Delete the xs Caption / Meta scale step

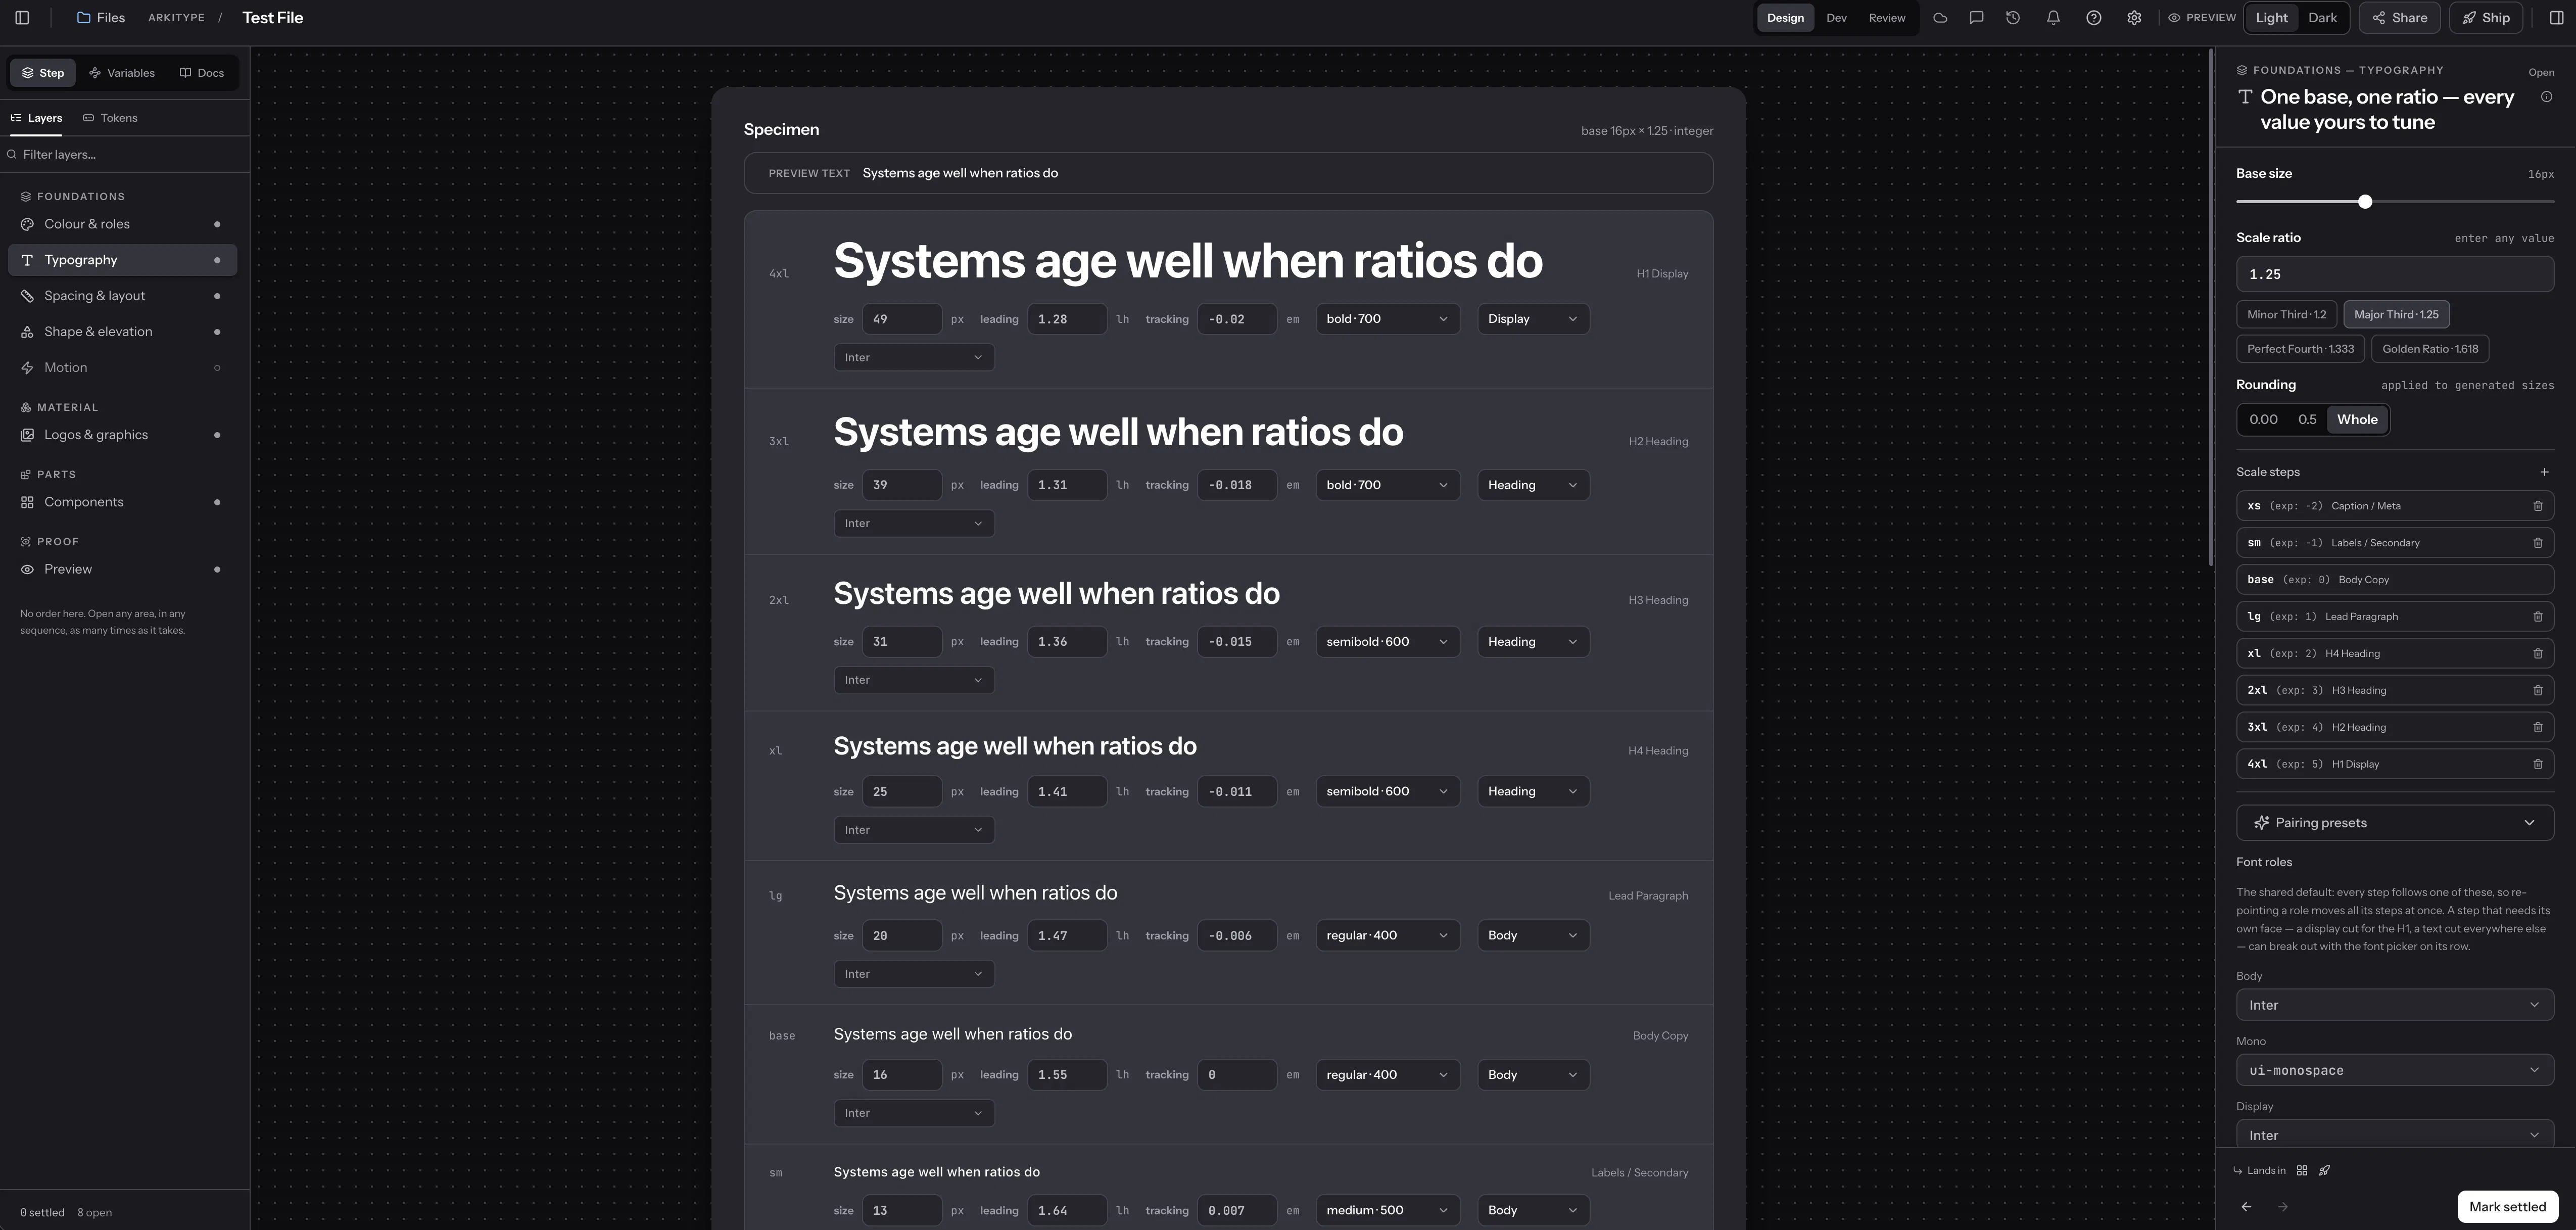pyautogui.click(x=2538, y=506)
